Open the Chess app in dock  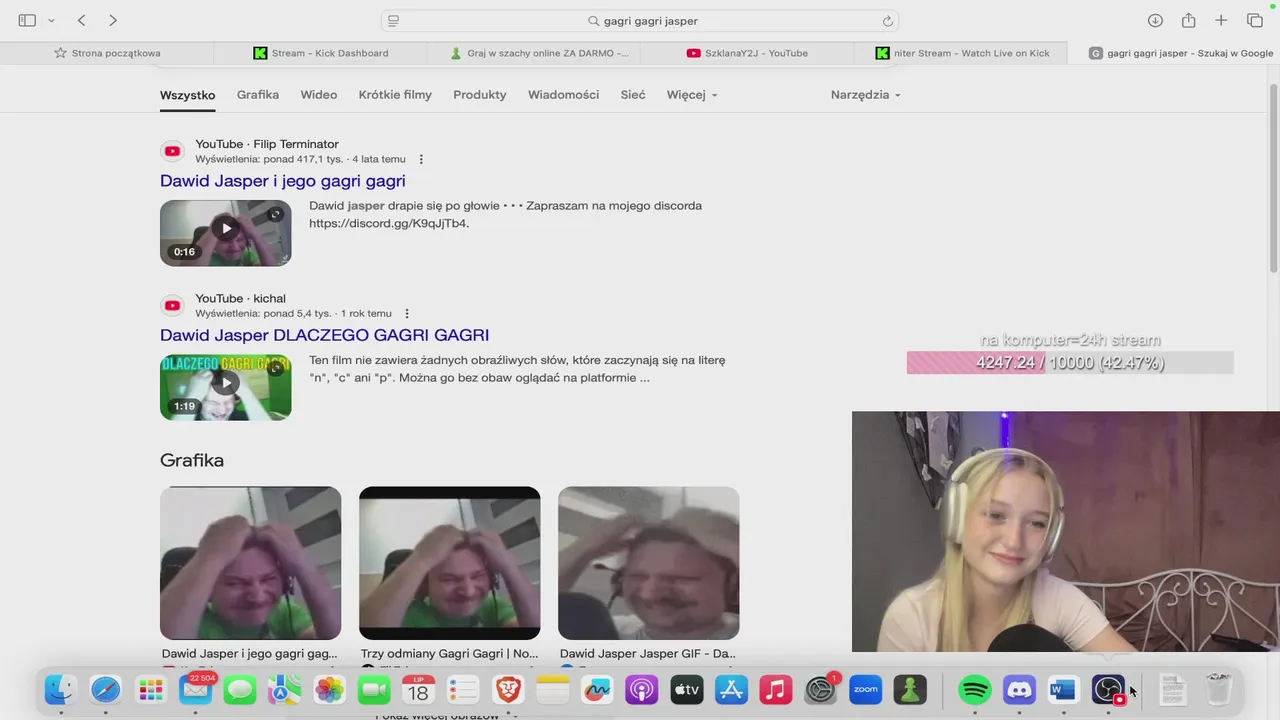pos(909,689)
